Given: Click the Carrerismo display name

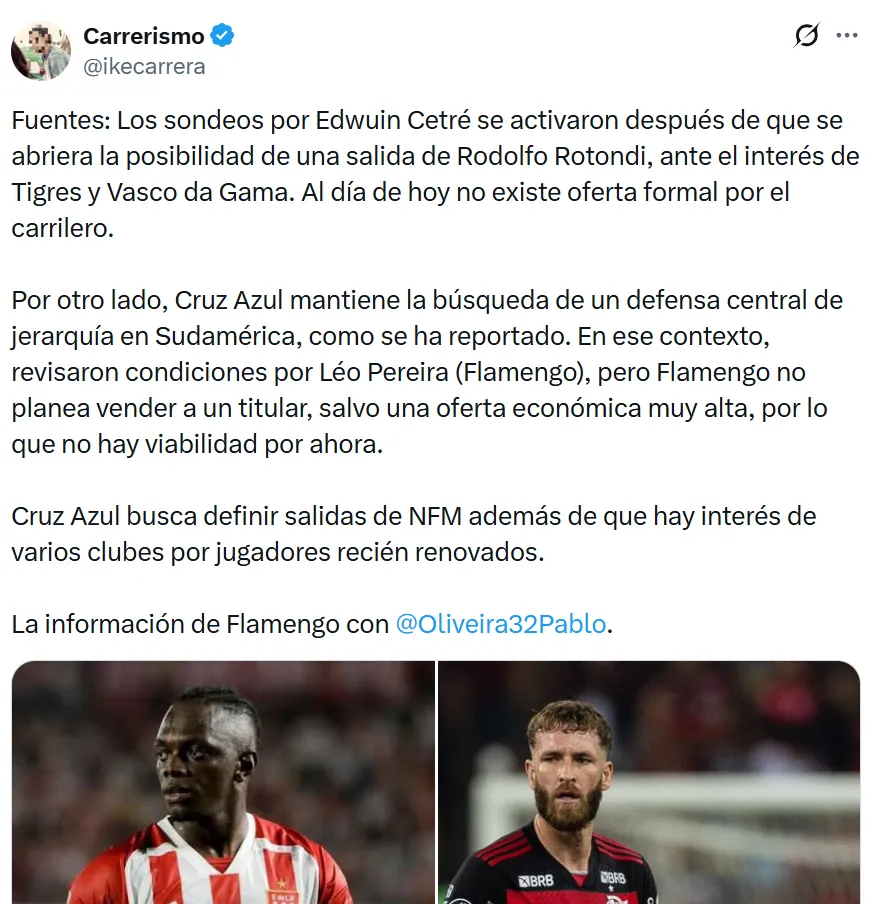Looking at the screenshot, I should click(x=144, y=36).
